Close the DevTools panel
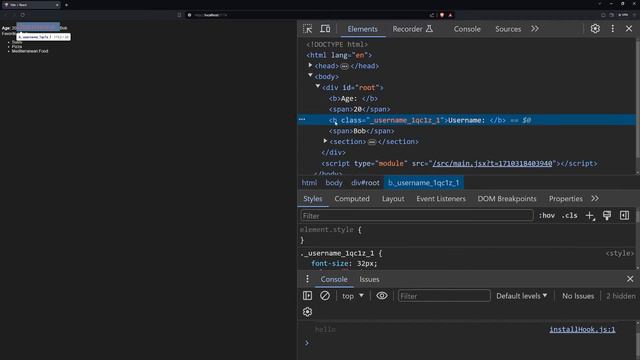The height and width of the screenshot is (360, 640). pyautogui.click(x=629, y=29)
